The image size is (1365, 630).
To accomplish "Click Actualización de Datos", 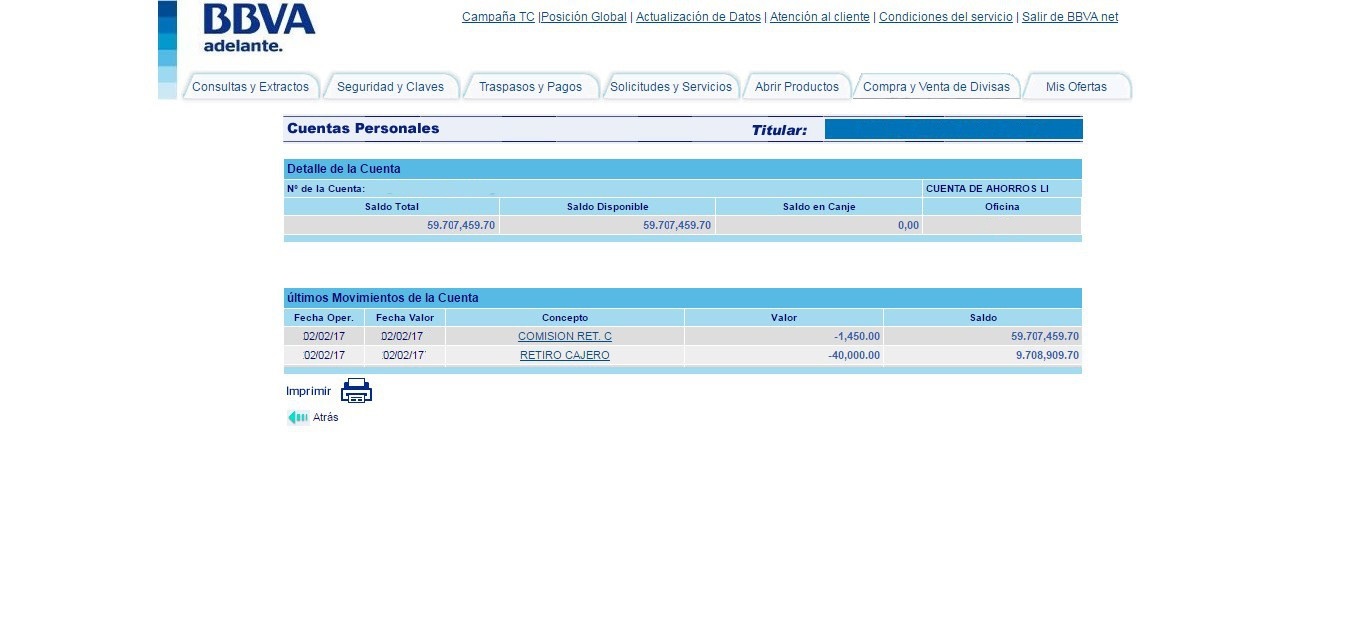I will (697, 16).
